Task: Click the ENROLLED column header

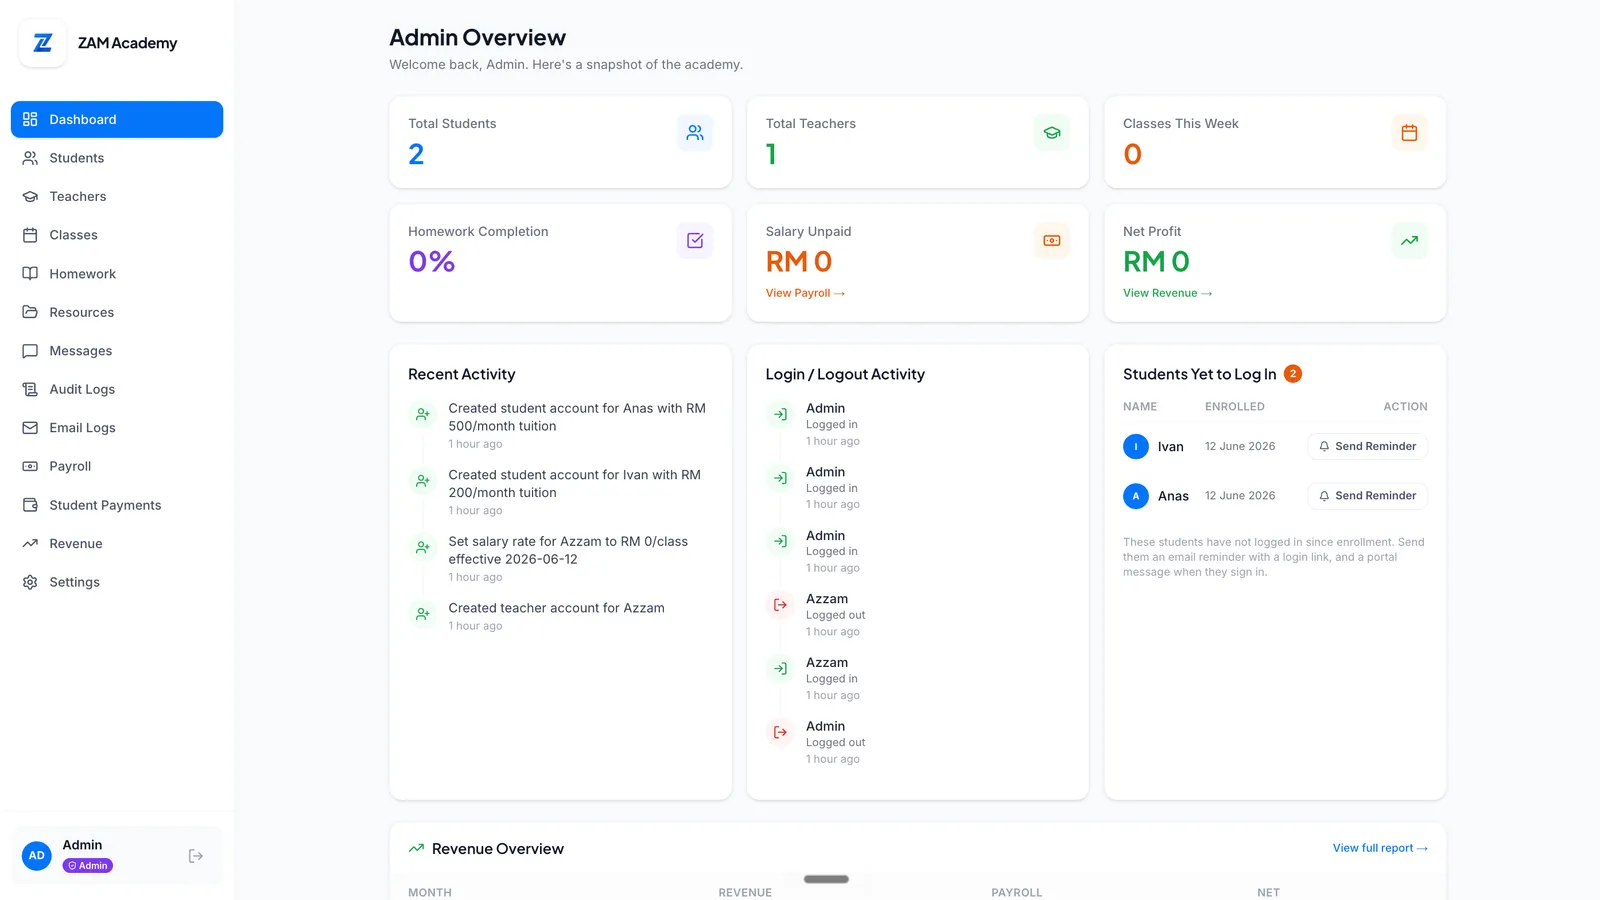Action: (1235, 407)
